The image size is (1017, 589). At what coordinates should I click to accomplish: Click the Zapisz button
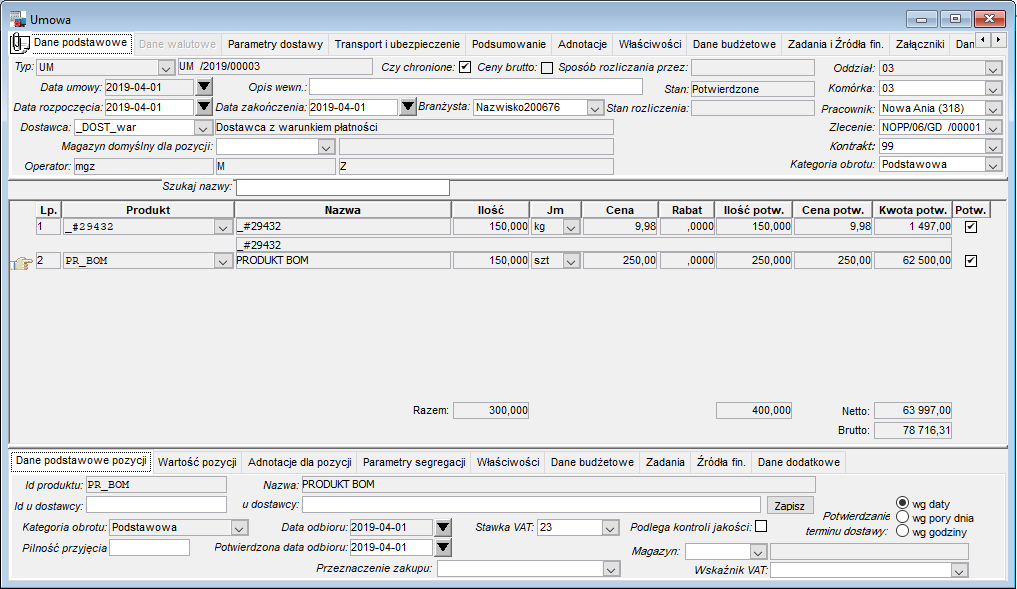point(789,505)
